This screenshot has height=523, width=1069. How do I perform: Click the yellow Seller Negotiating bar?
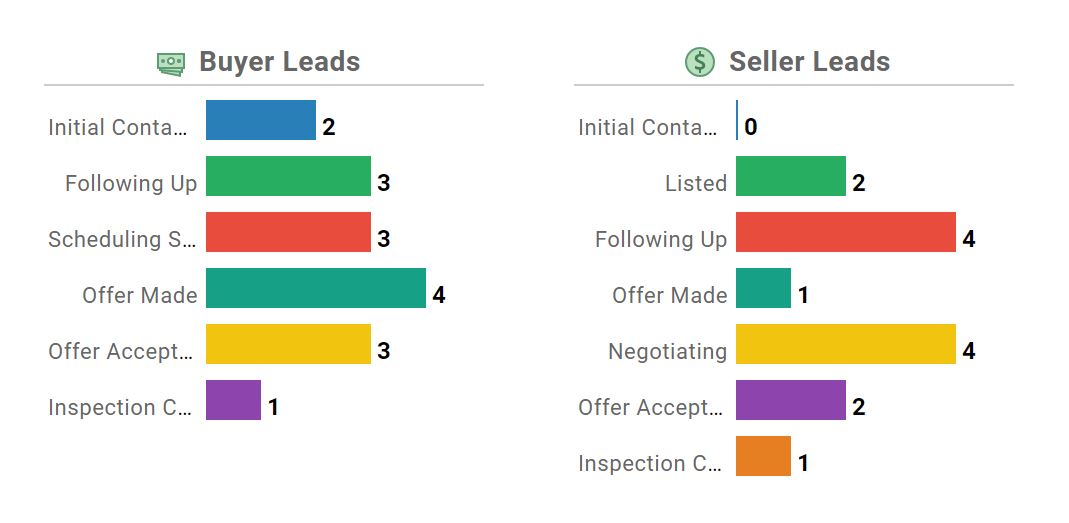pyautogui.click(x=845, y=344)
